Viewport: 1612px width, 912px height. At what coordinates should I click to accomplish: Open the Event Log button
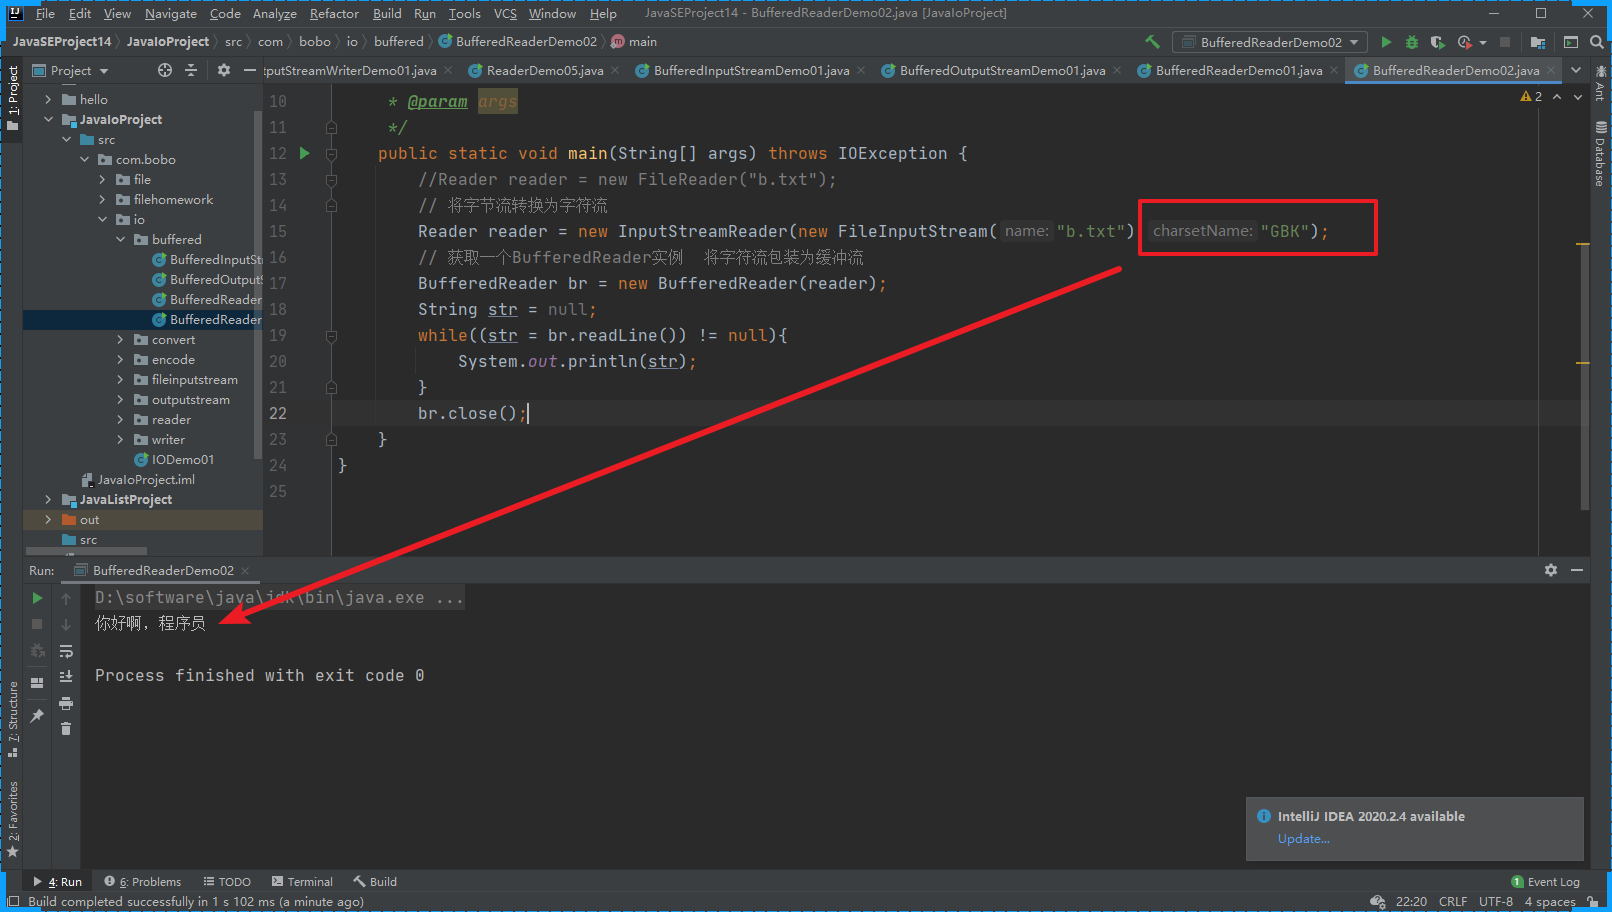pyautogui.click(x=1546, y=881)
